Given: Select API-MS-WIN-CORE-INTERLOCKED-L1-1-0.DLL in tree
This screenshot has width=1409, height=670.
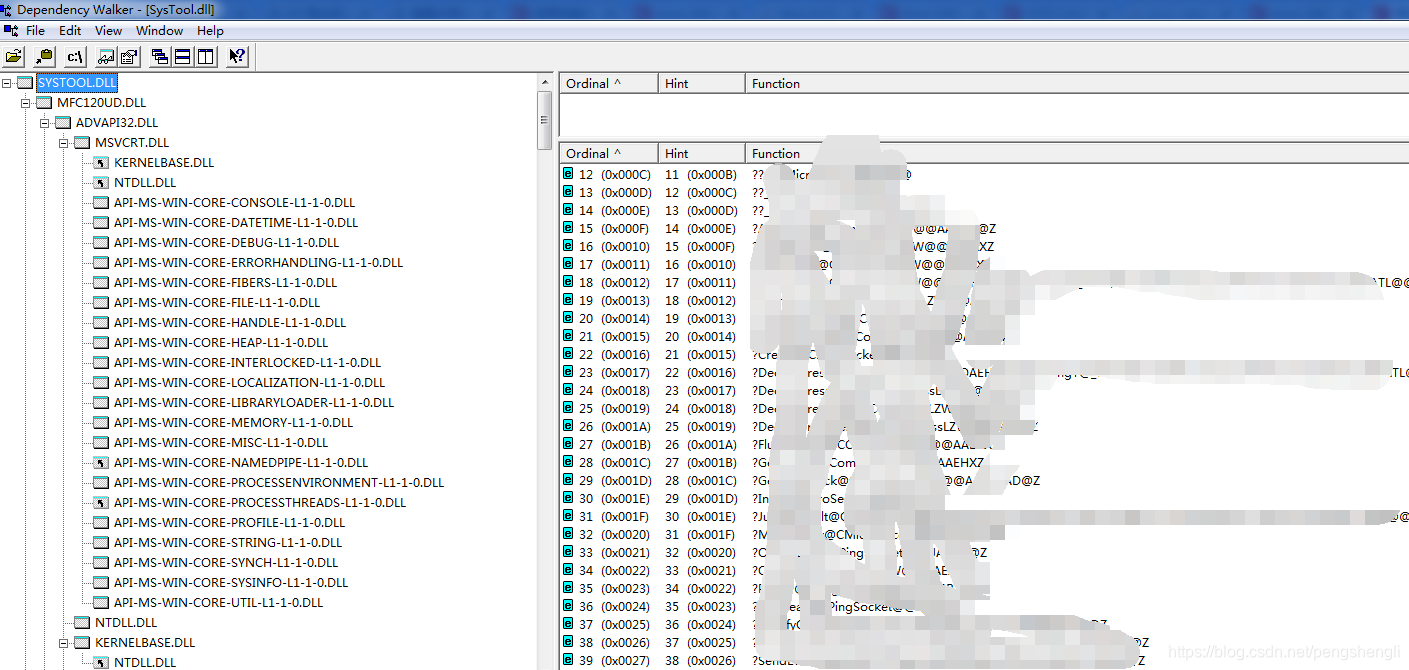Looking at the screenshot, I should [x=247, y=363].
